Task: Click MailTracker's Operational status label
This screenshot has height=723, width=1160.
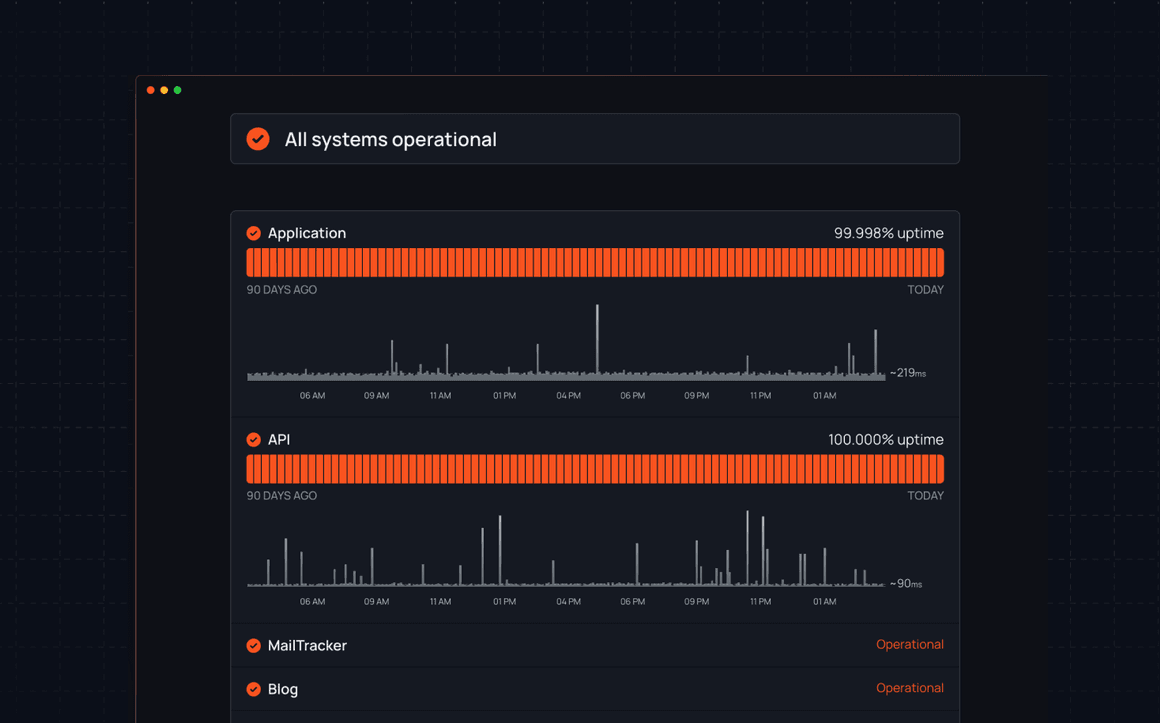Action: click(x=910, y=645)
